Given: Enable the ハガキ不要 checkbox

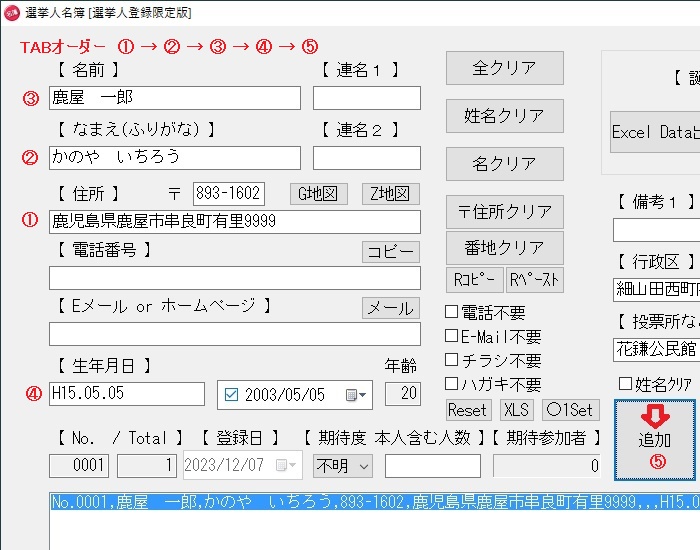Looking at the screenshot, I should 452,384.
